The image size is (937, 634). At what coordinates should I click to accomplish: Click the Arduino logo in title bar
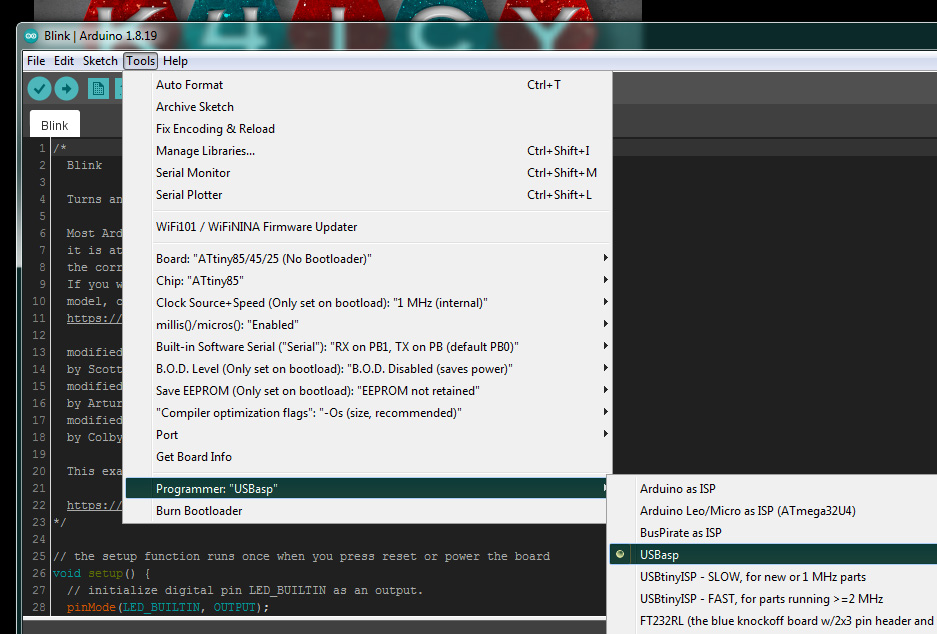pos(31,36)
